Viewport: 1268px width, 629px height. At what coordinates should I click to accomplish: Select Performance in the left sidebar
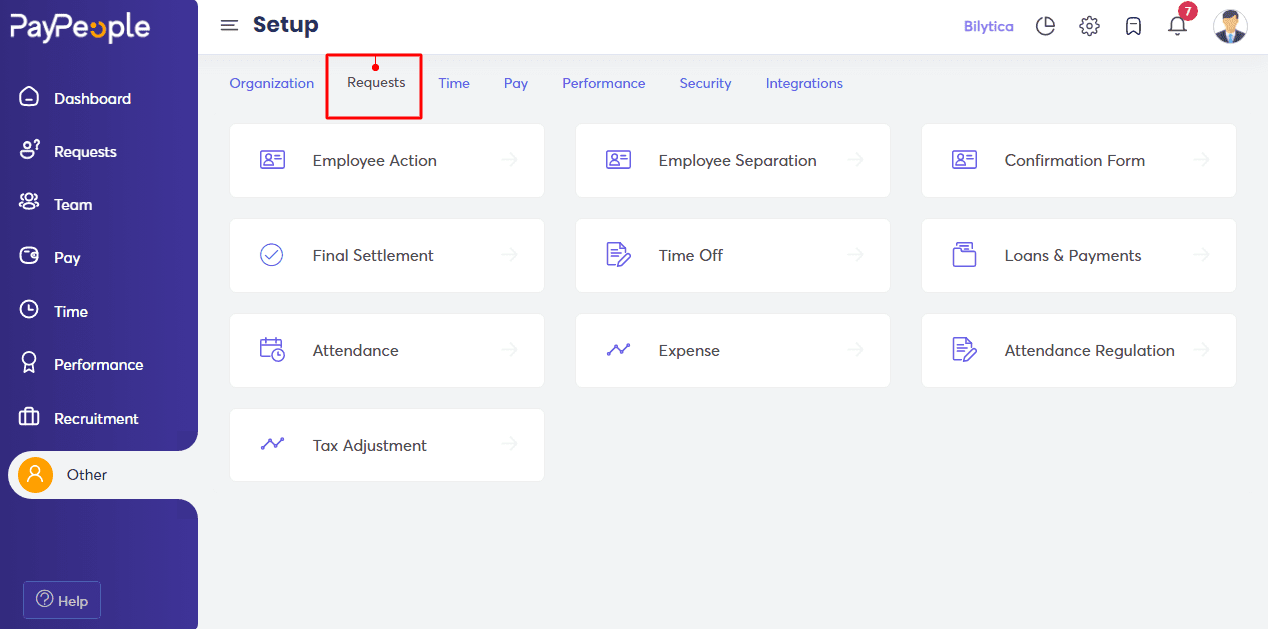[99, 364]
